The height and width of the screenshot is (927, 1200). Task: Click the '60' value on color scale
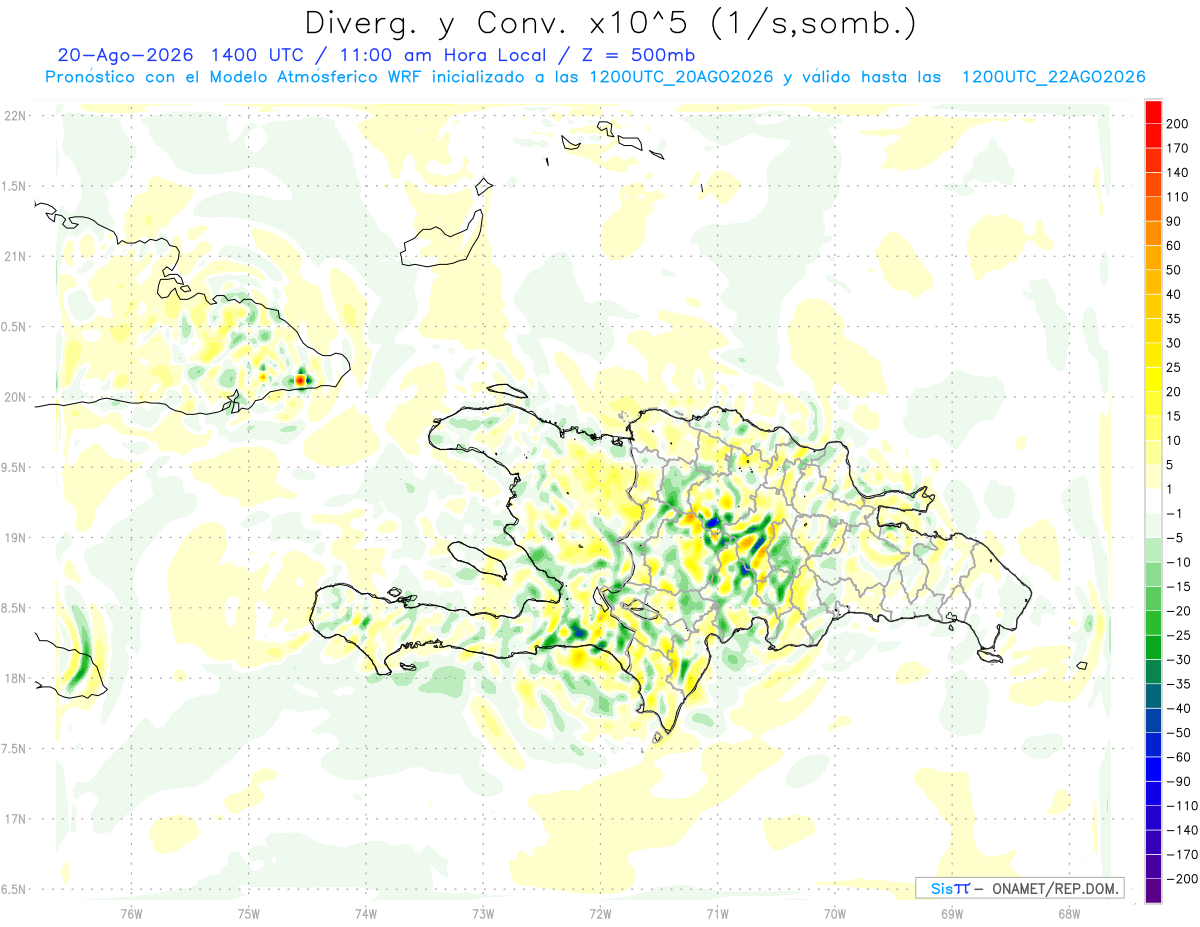[1175, 246]
